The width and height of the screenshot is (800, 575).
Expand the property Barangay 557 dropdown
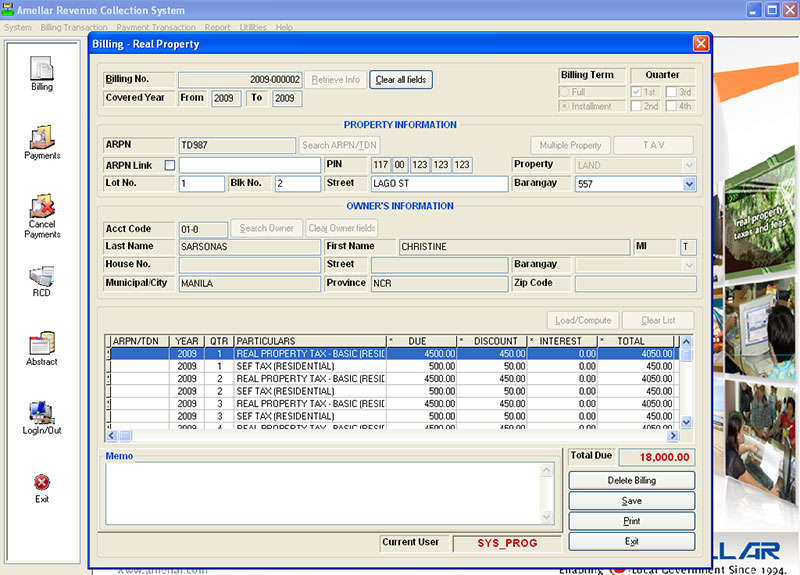tap(689, 184)
